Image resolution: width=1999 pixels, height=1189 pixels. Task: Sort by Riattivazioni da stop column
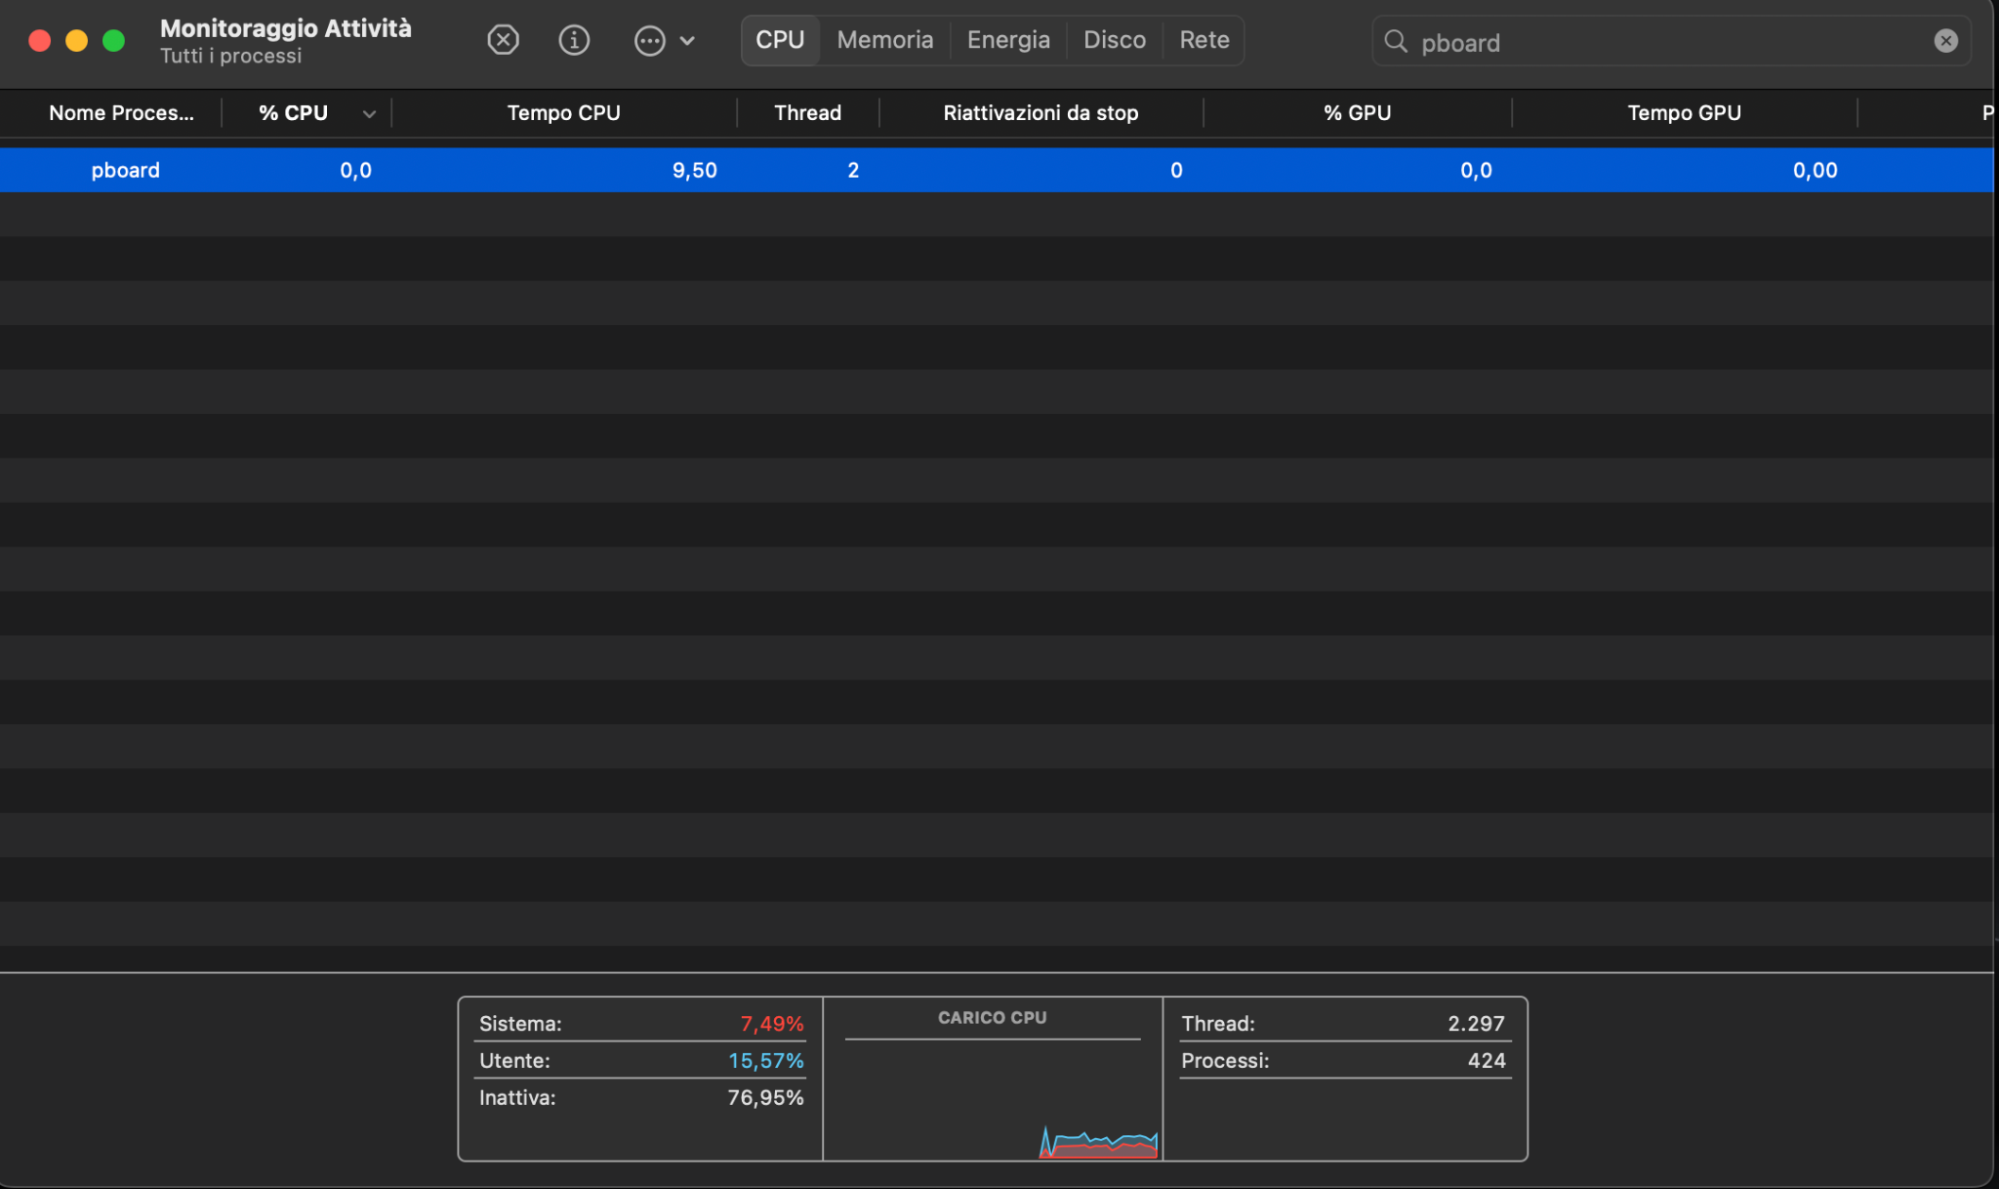1039,112
